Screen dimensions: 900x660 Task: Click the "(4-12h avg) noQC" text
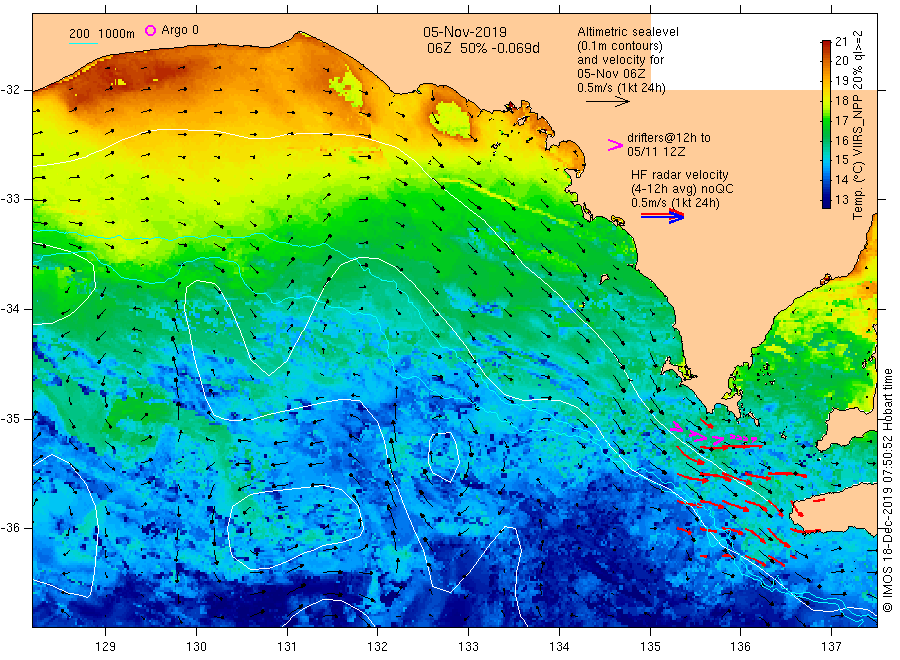(682, 189)
